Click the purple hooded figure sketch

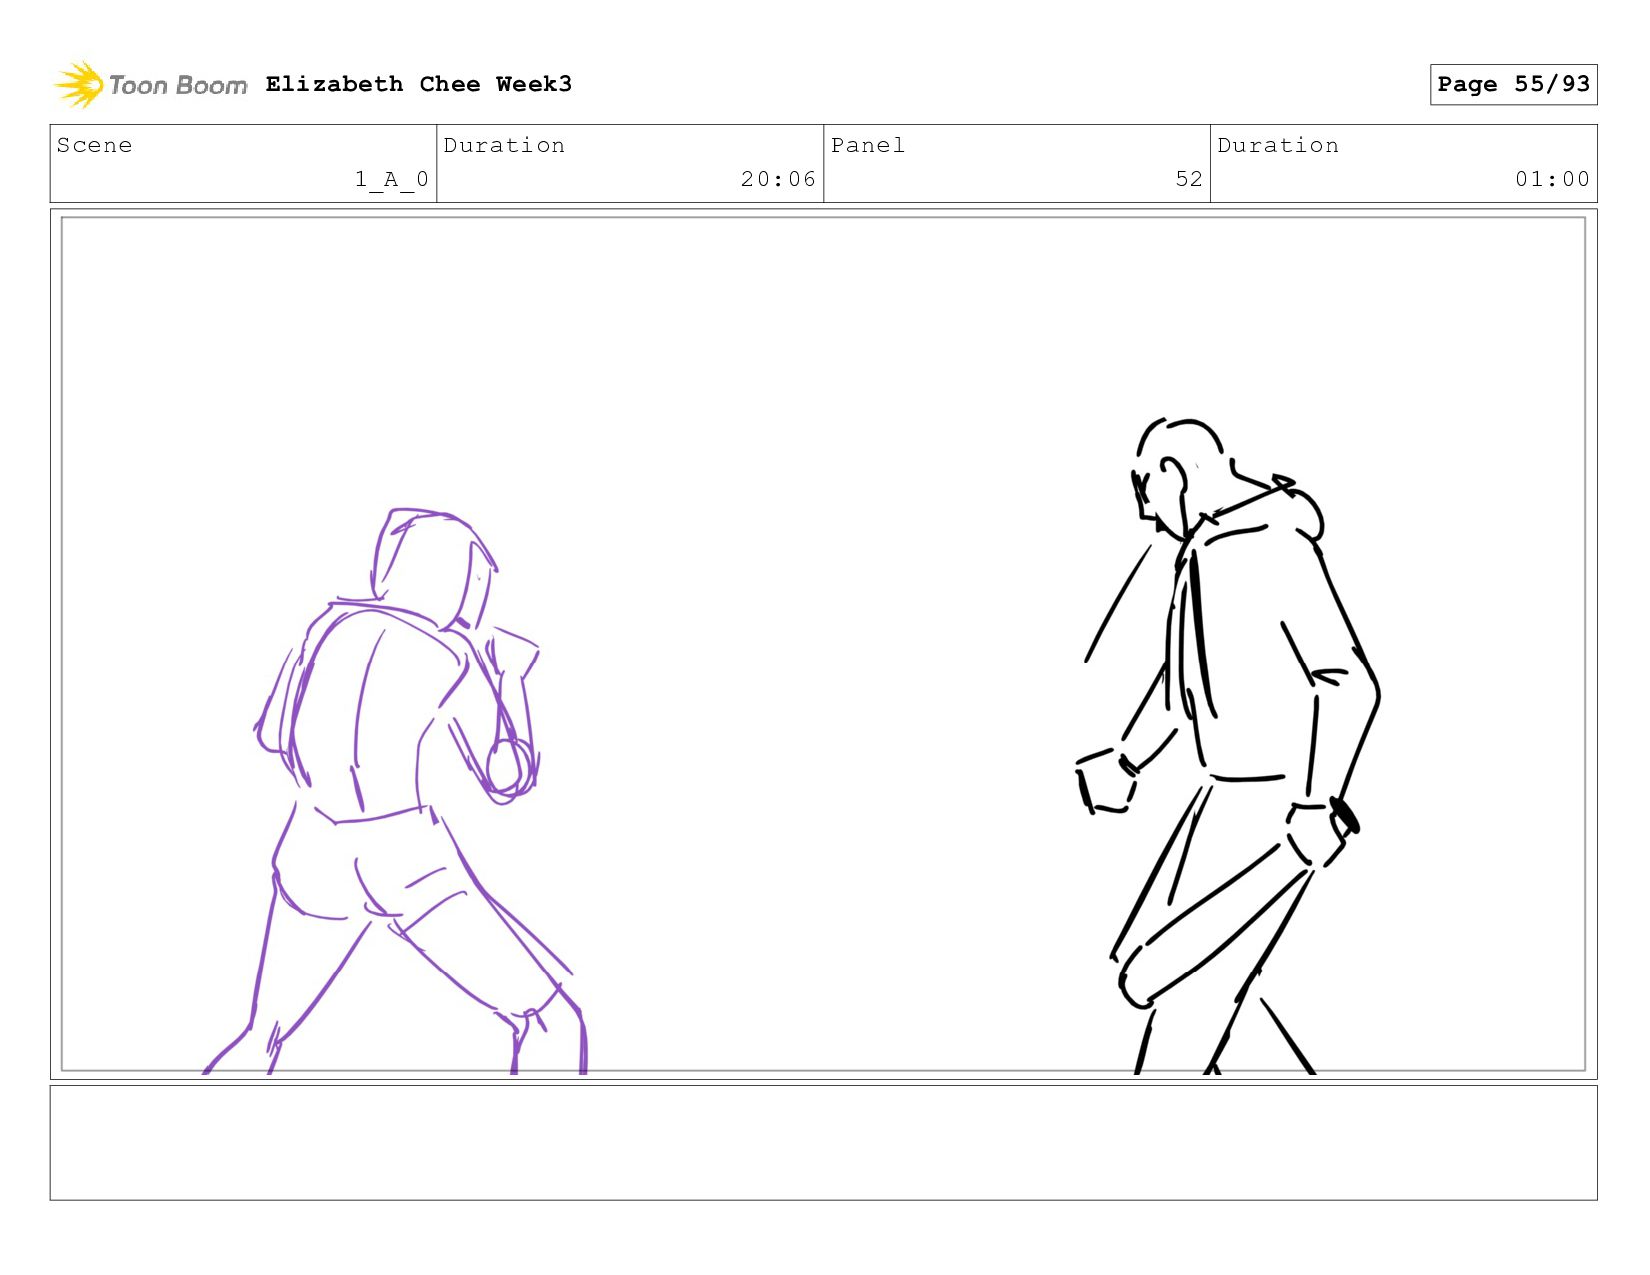(x=397, y=792)
